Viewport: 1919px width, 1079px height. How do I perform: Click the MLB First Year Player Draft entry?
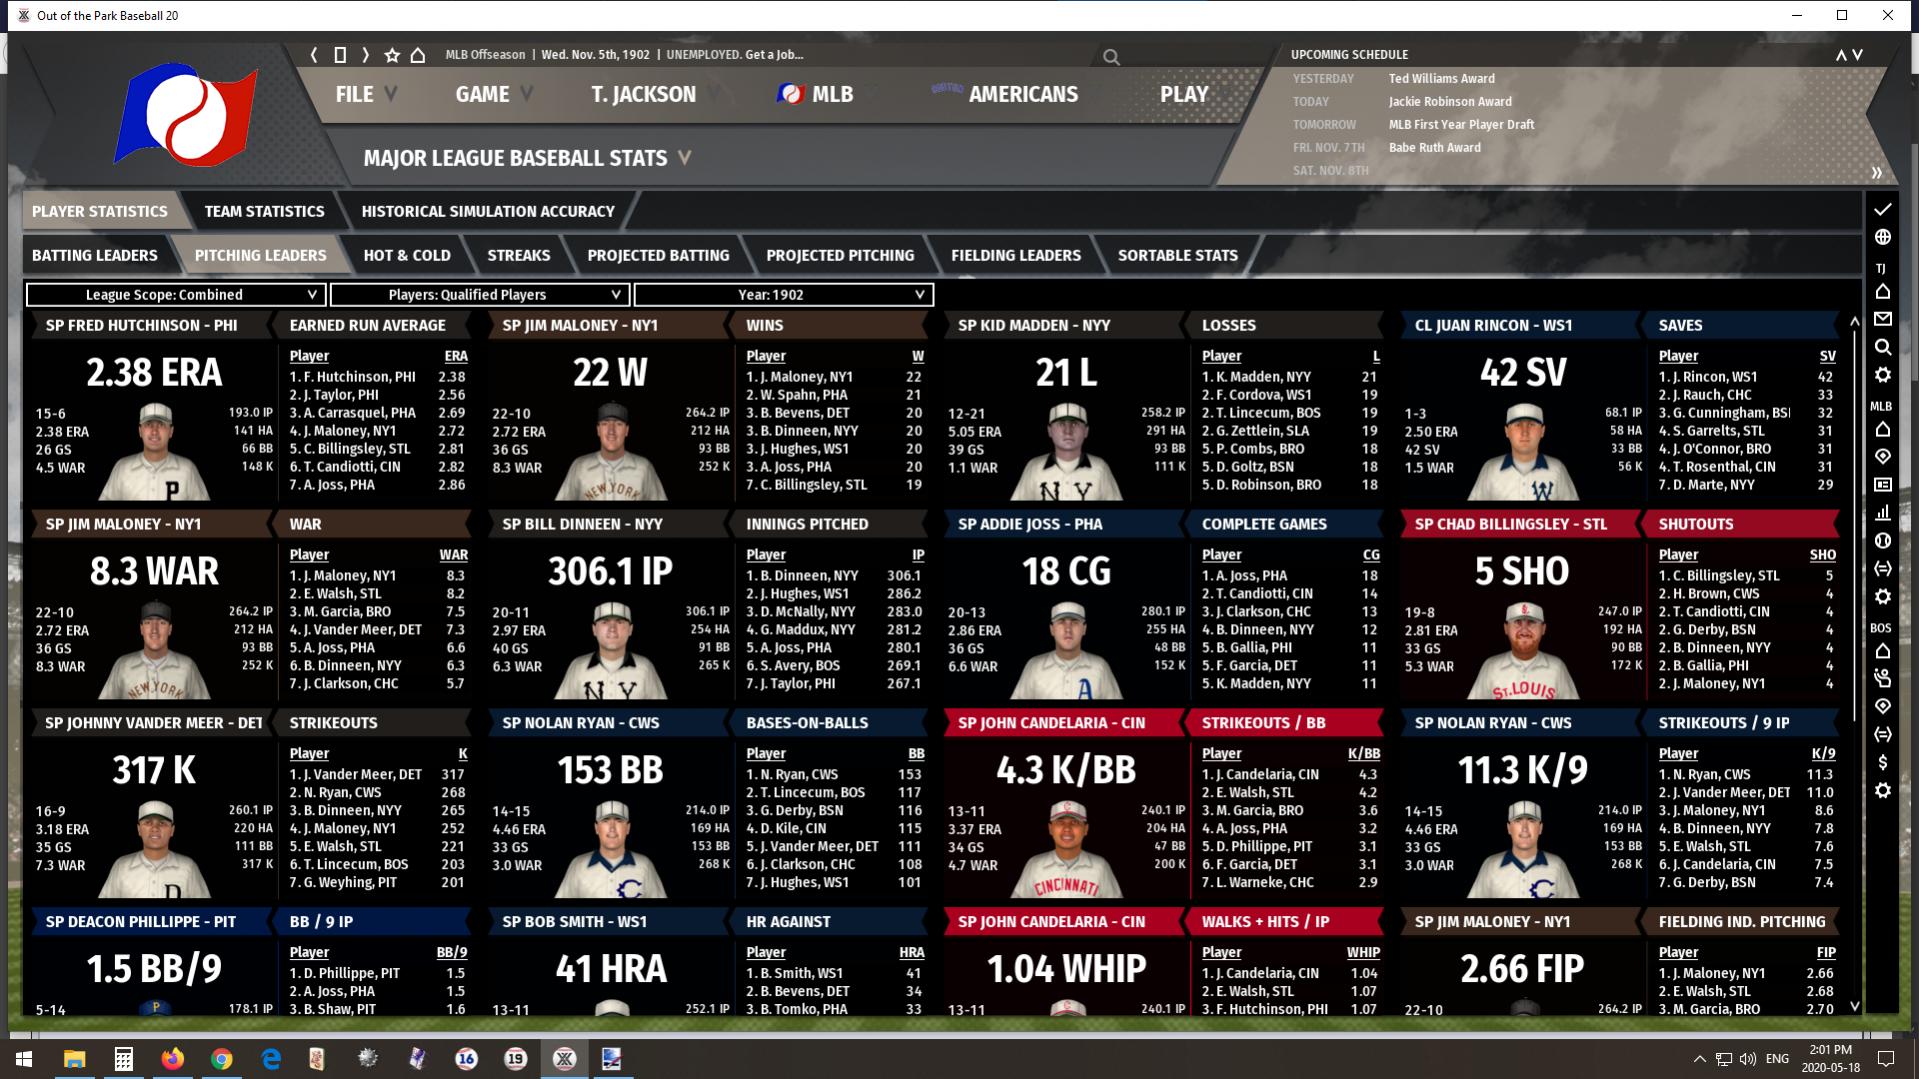(1461, 124)
